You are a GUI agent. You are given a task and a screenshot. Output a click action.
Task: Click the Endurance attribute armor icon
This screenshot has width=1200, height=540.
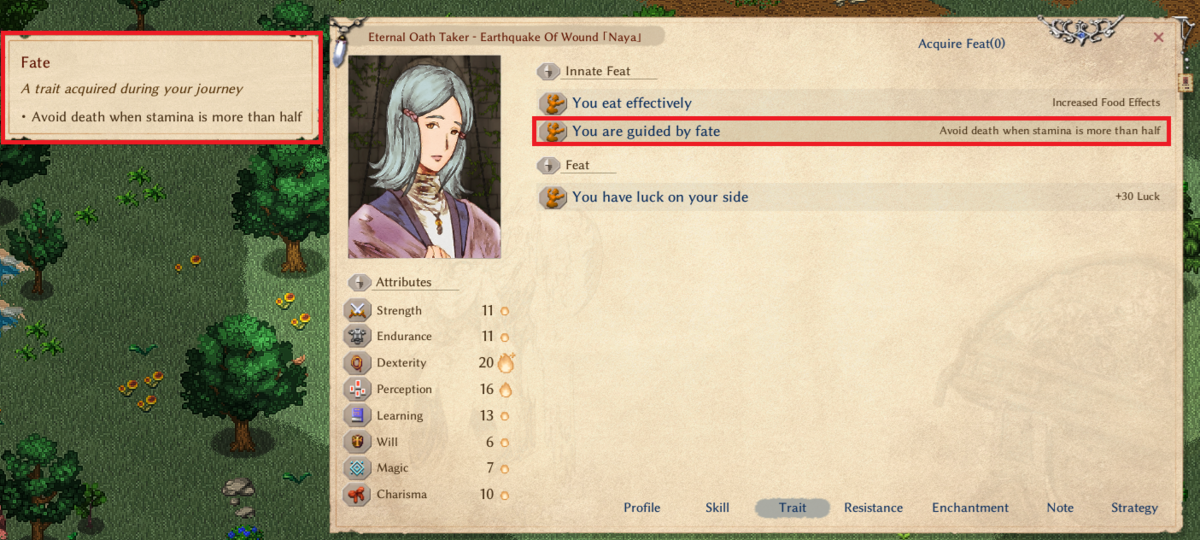pos(358,336)
